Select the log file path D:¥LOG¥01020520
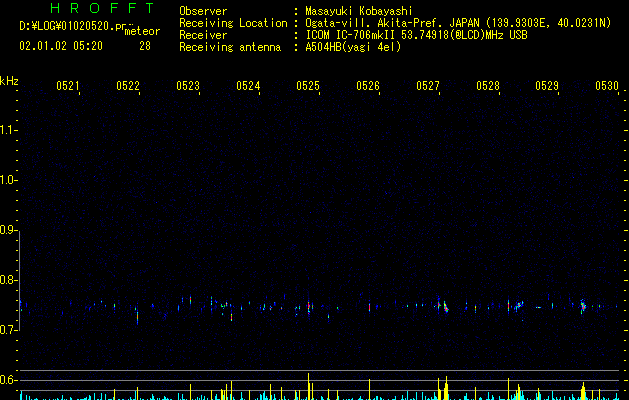The image size is (629, 400). [x=72, y=26]
